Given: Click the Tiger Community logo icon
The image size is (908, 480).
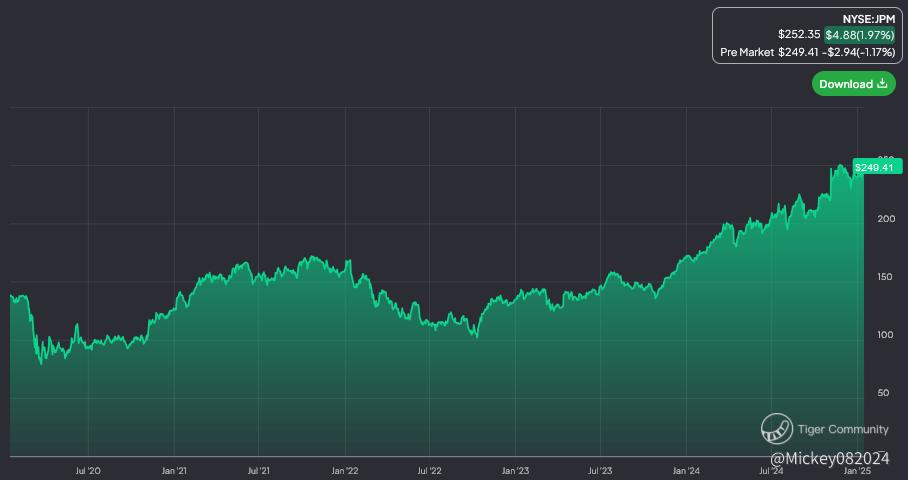Looking at the screenshot, I should coord(777,429).
